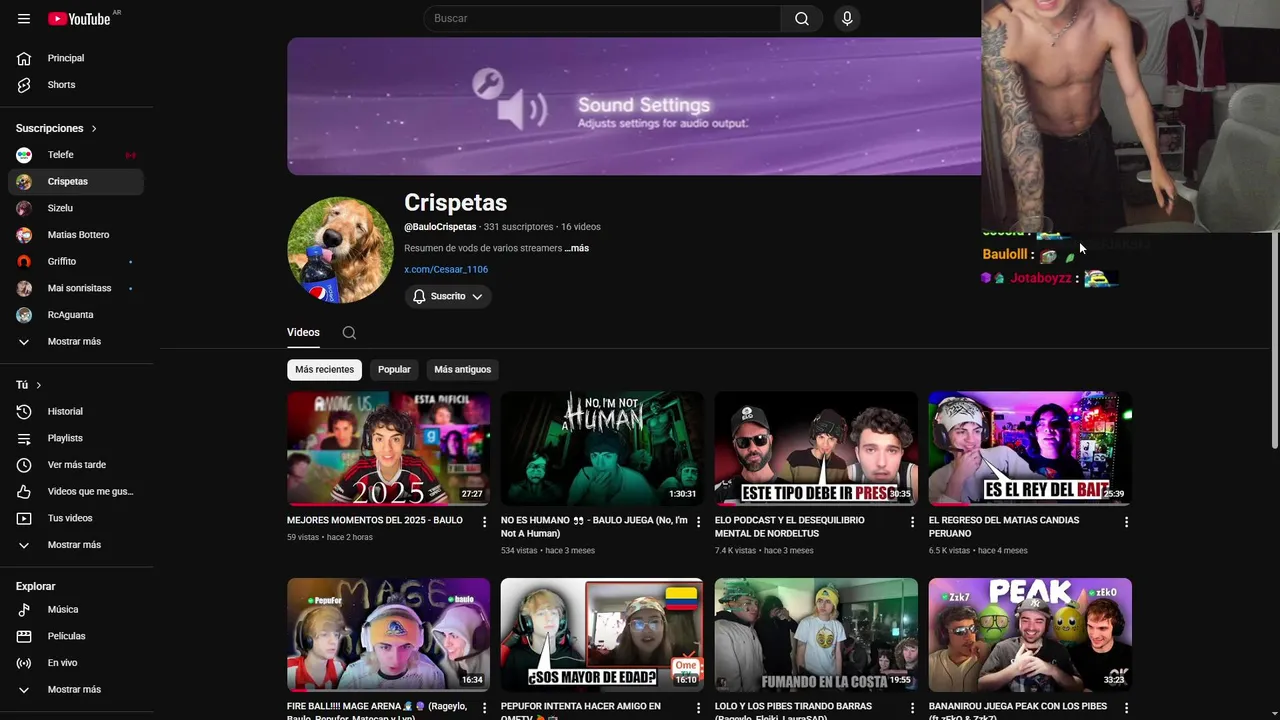Open EL REGRESO DEL MATIAS CANDIAS title
1280x720 pixels.
1004,527
